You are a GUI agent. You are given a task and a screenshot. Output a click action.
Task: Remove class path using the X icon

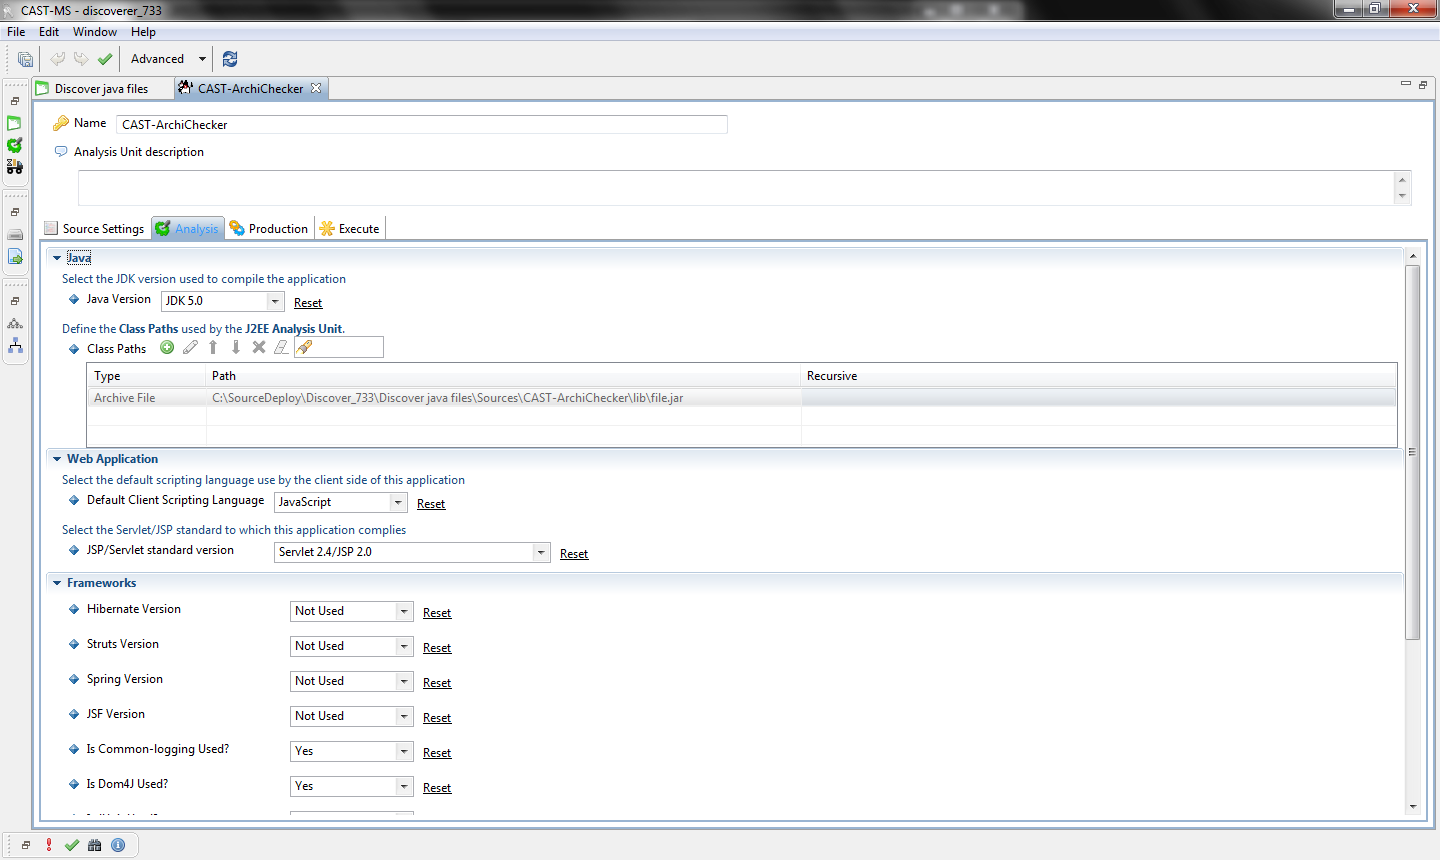[259, 347]
